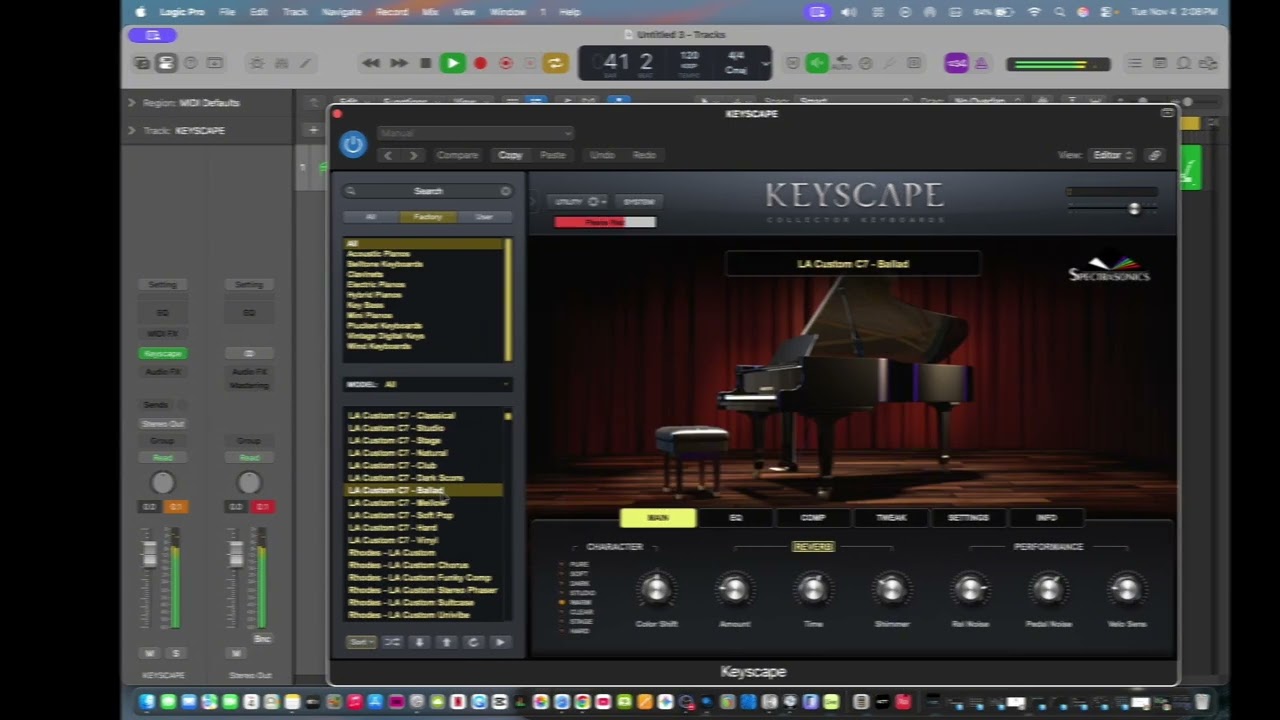Select the User directory filter

484,217
